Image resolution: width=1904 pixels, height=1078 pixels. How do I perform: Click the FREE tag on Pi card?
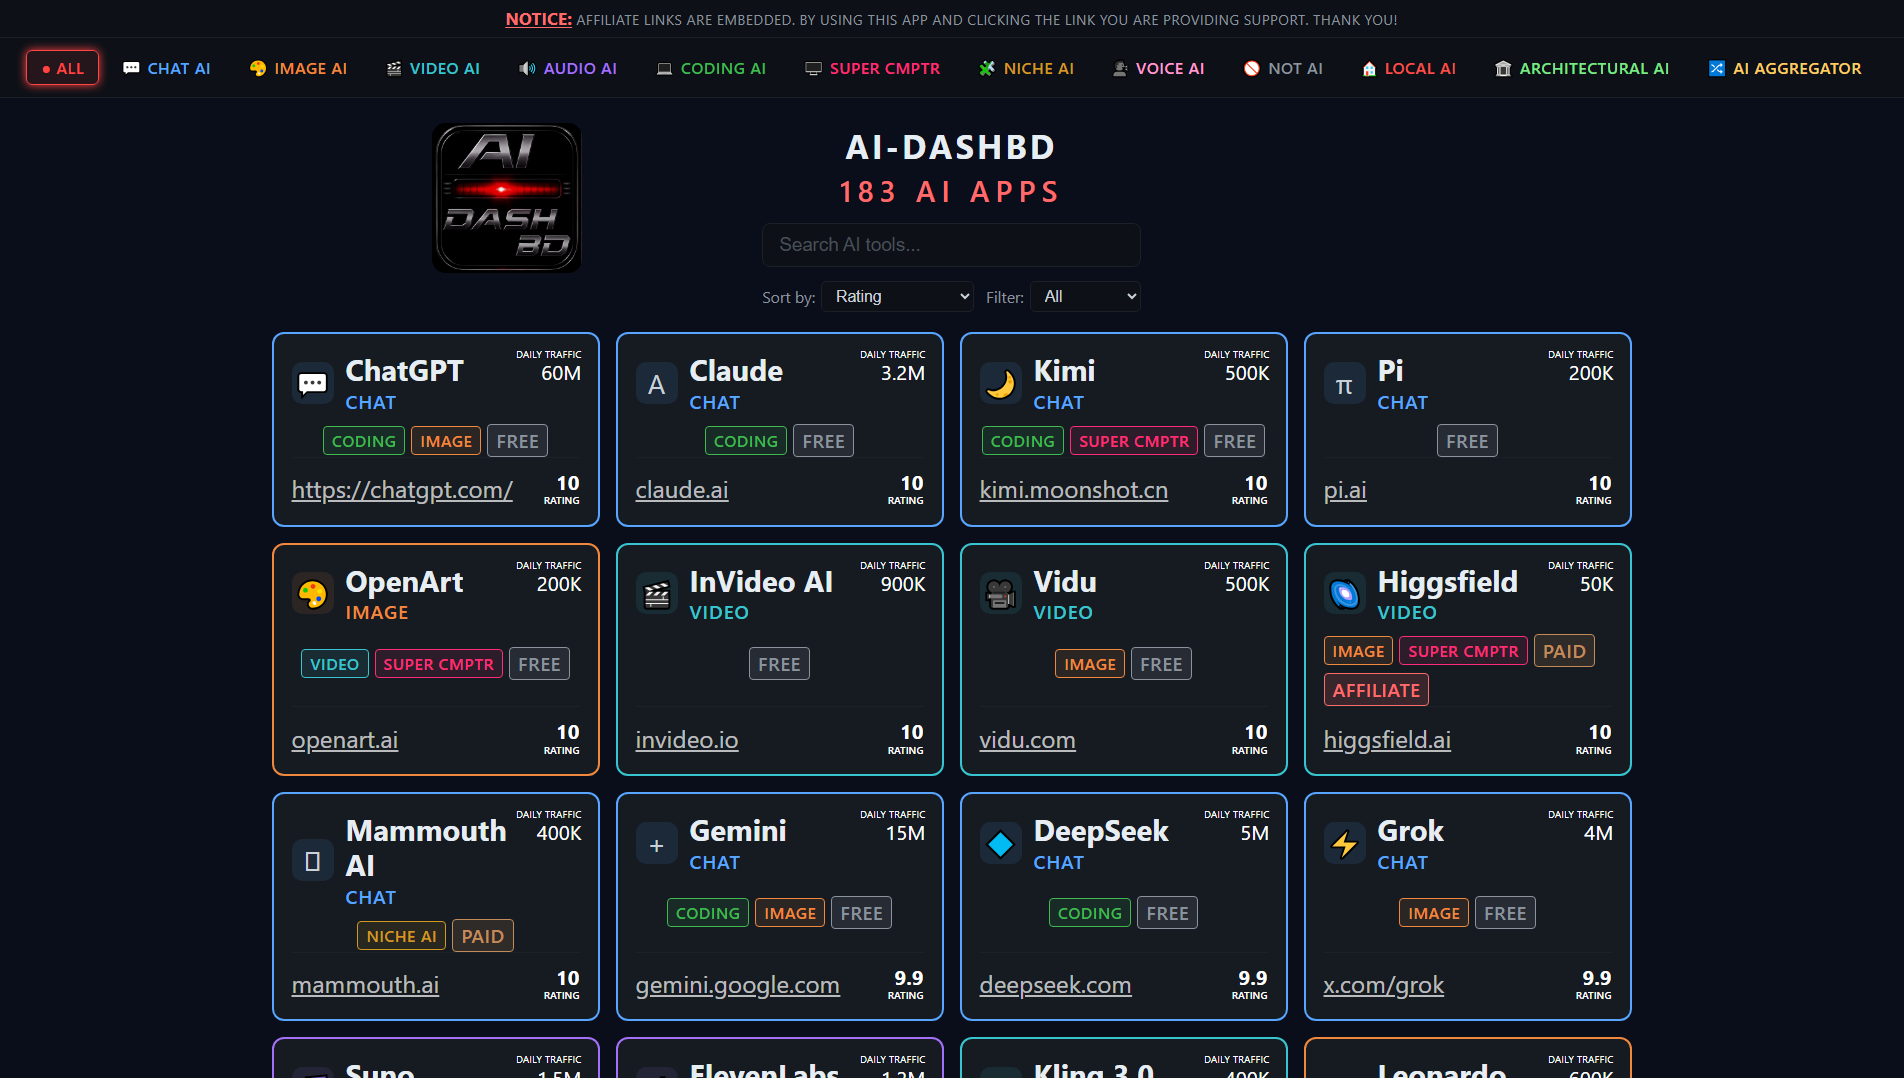(x=1467, y=441)
